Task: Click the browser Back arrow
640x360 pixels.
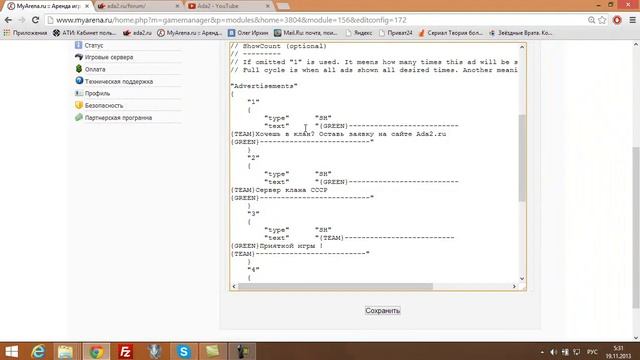Action: click(x=8, y=20)
